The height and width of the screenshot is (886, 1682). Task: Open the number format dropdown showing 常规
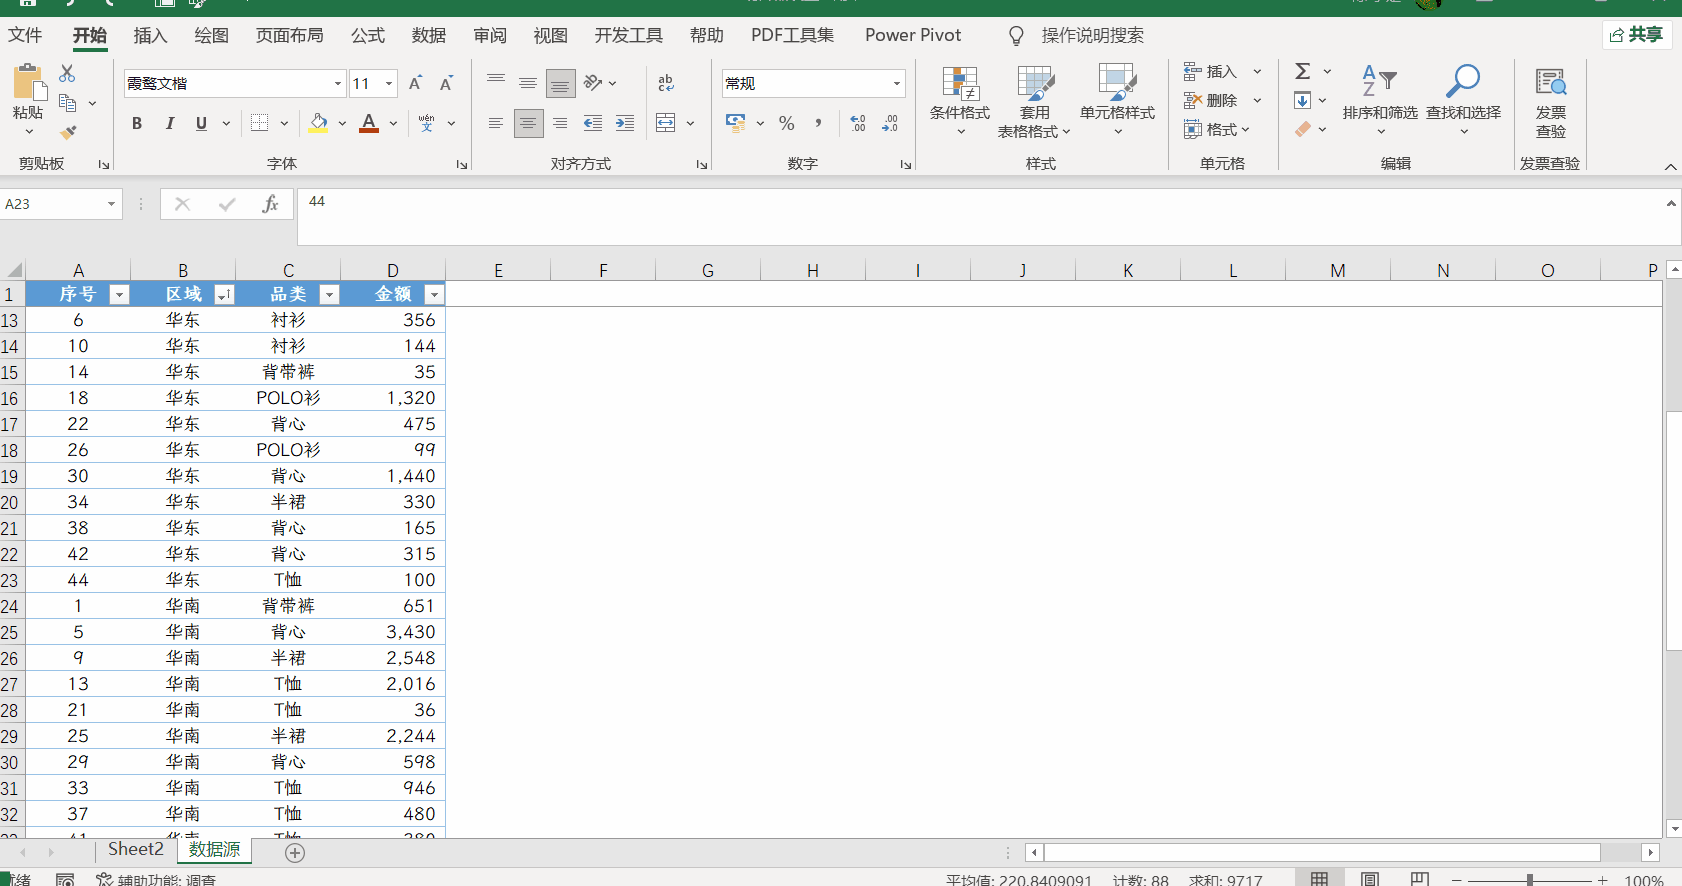897,84
